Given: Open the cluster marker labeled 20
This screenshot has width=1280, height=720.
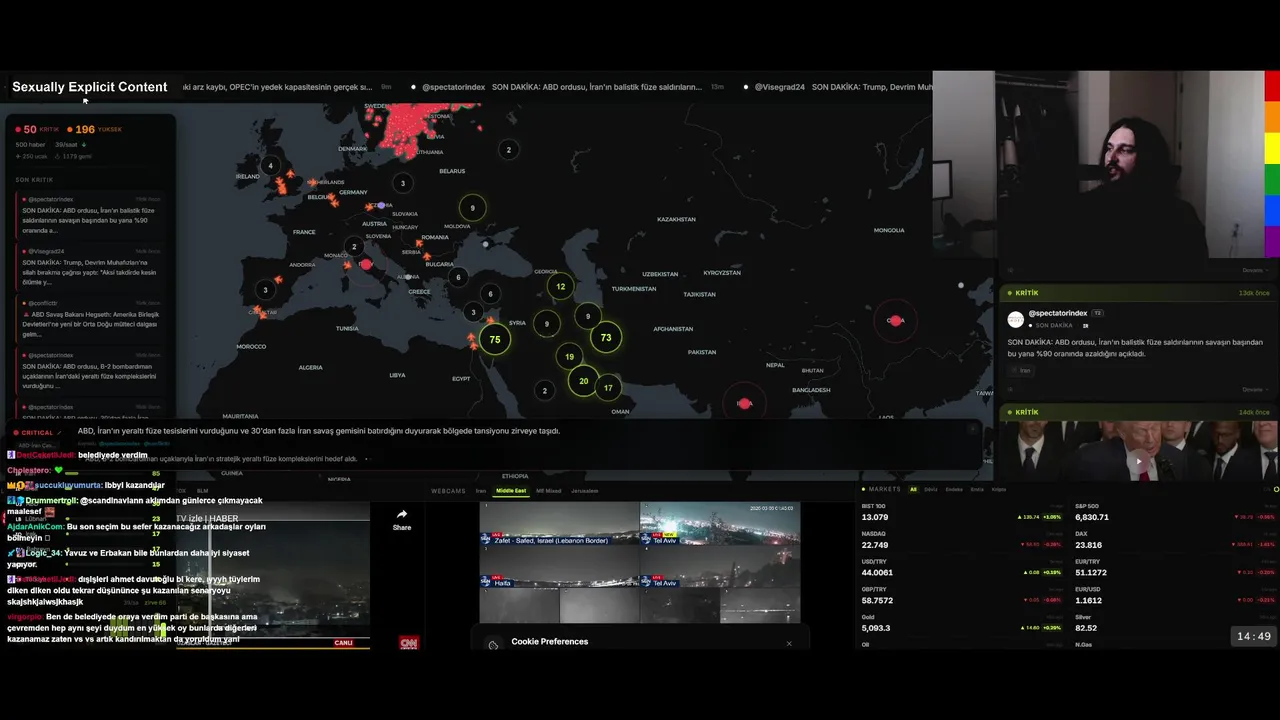Looking at the screenshot, I should tap(584, 380).
